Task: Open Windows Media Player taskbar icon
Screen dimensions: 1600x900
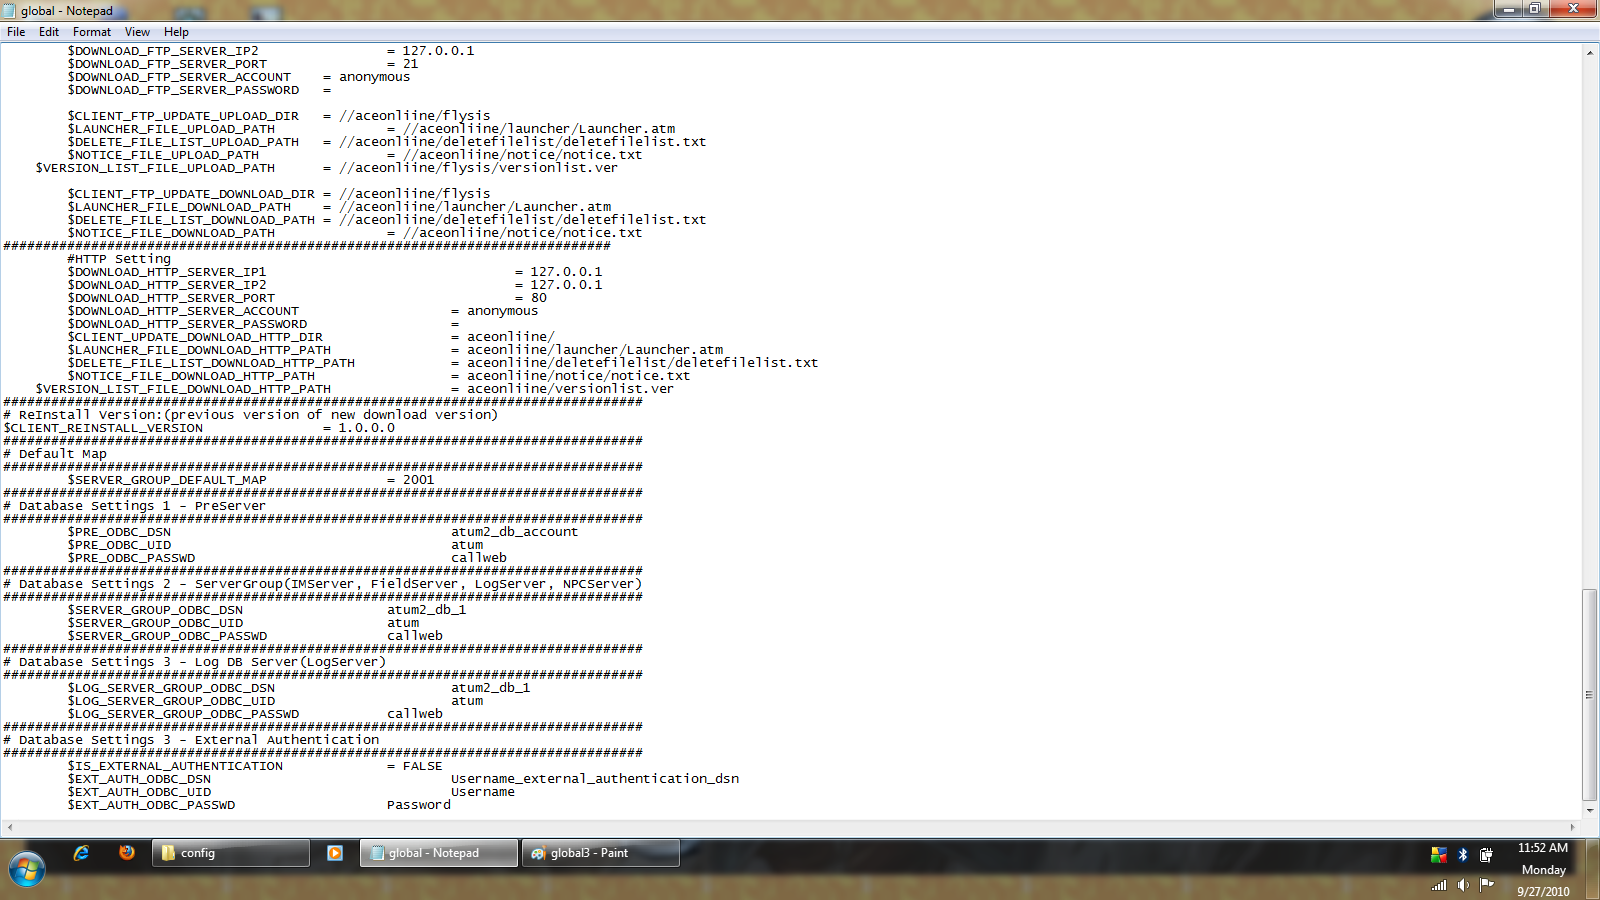Action: [x=335, y=853]
